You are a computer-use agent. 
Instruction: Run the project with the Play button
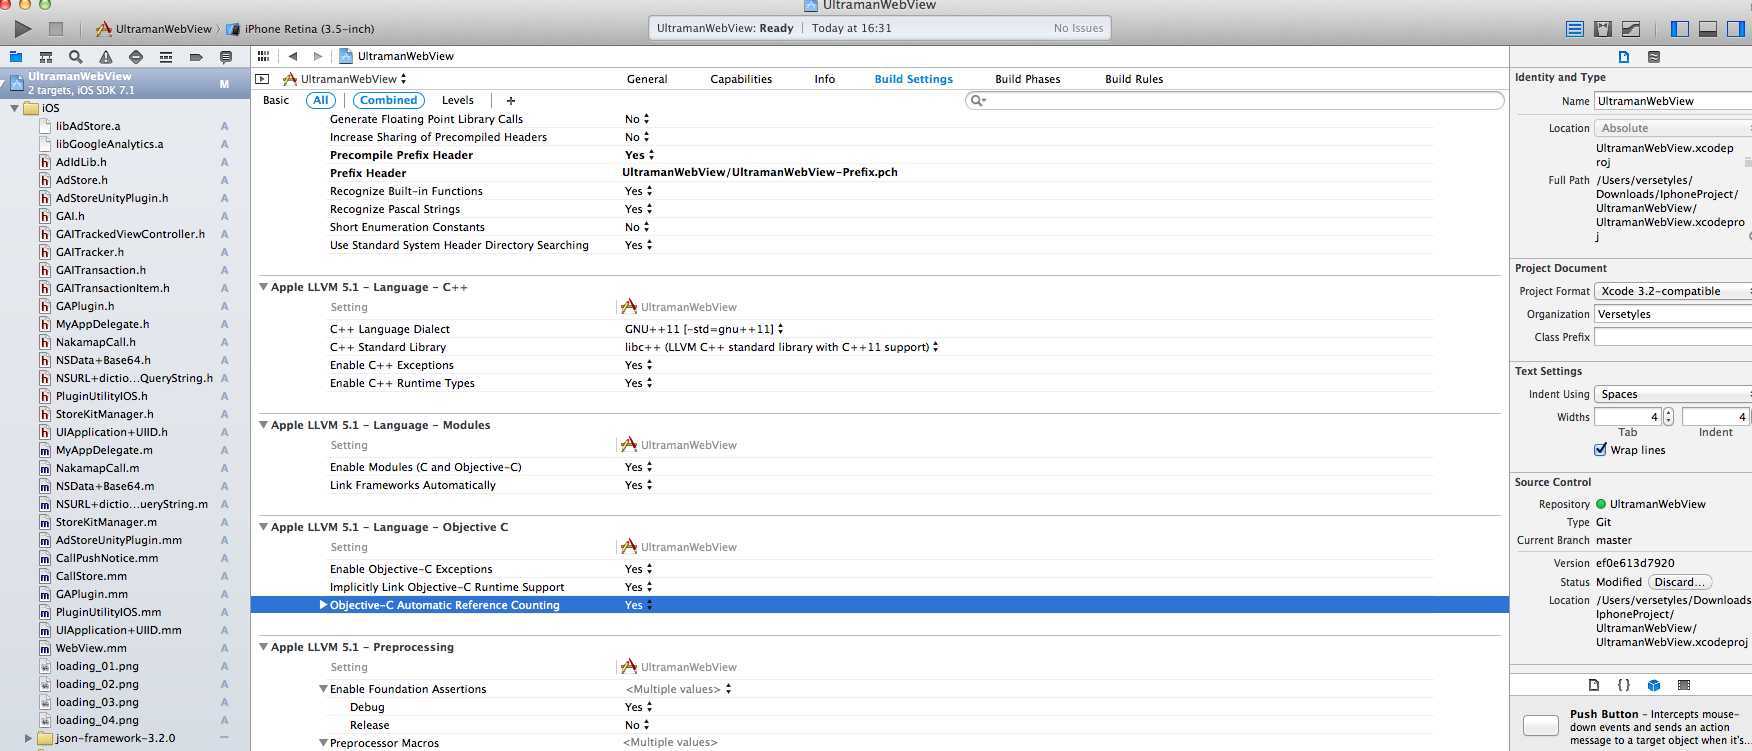coord(22,29)
